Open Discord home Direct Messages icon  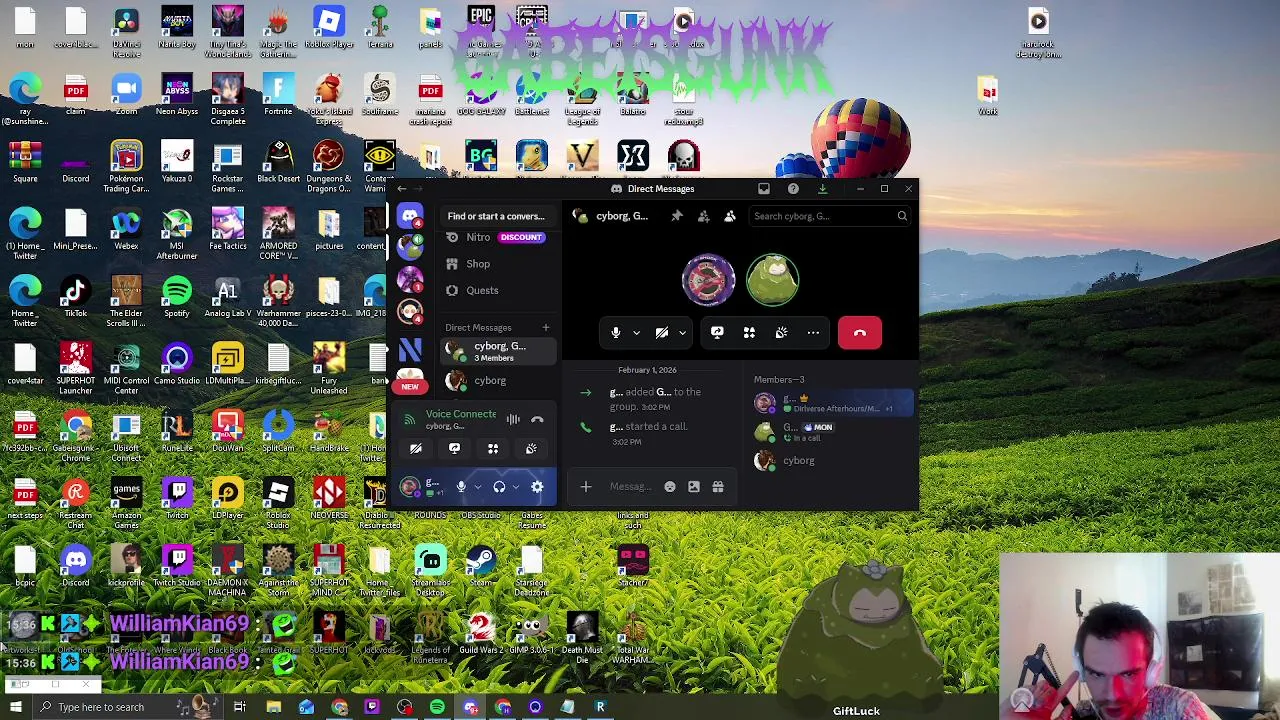[410, 216]
